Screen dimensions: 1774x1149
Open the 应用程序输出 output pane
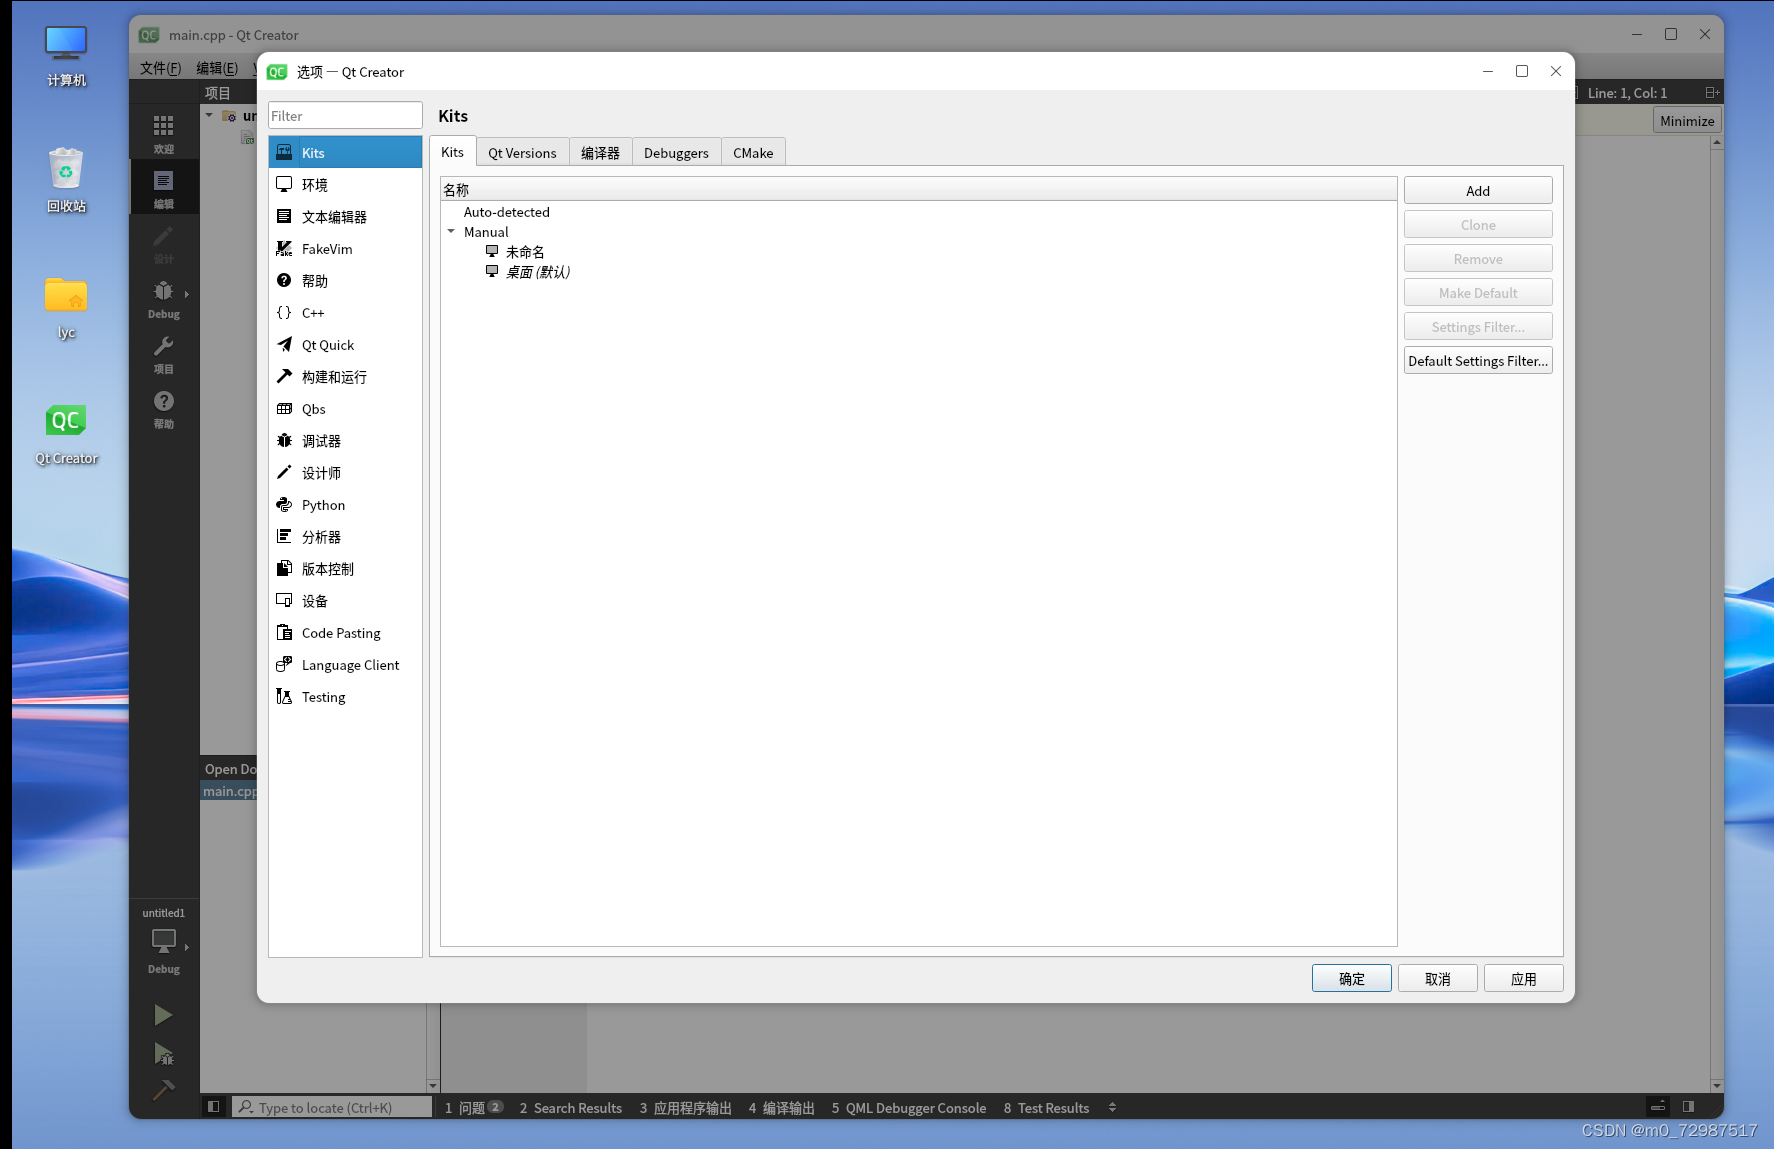(686, 1107)
